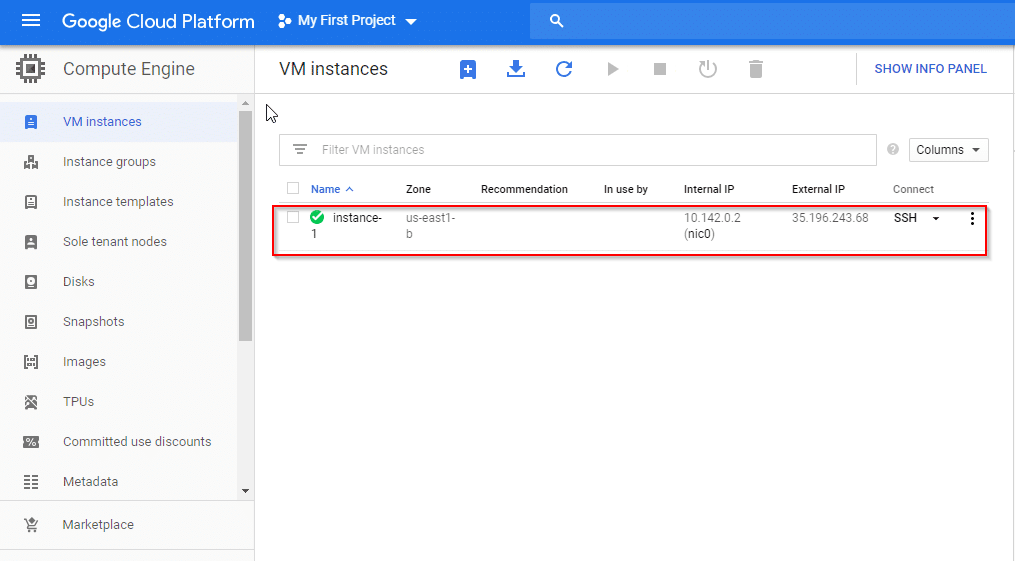This screenshot has width=1015, height=561.
Task: Click the Zone column header
Action: point(418,189)
